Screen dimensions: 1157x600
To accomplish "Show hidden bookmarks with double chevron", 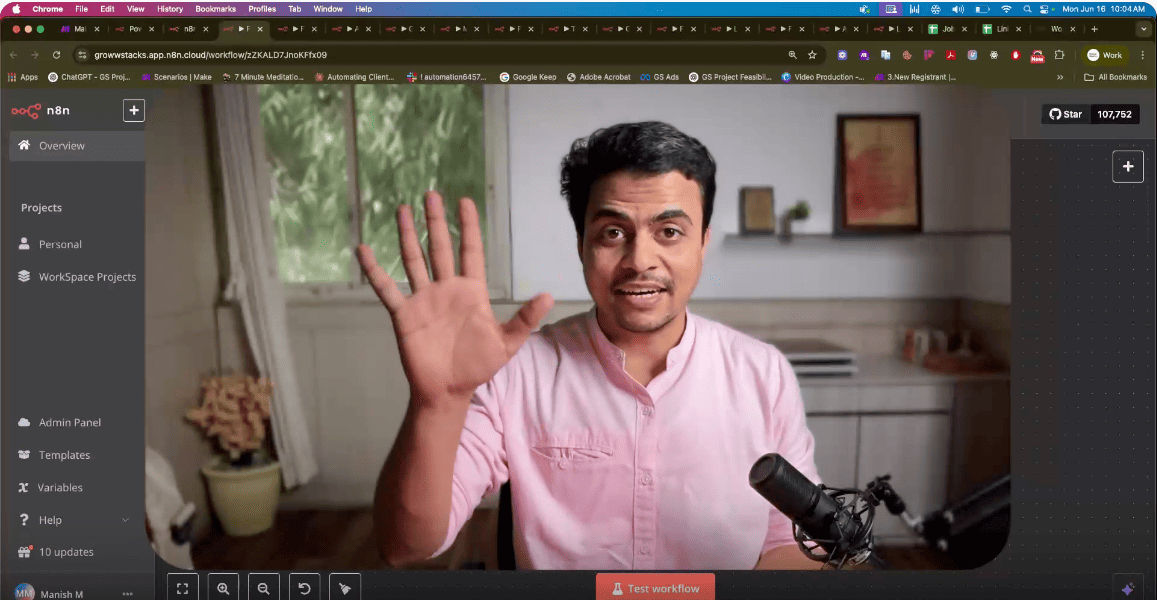I will click(1060, 77).
